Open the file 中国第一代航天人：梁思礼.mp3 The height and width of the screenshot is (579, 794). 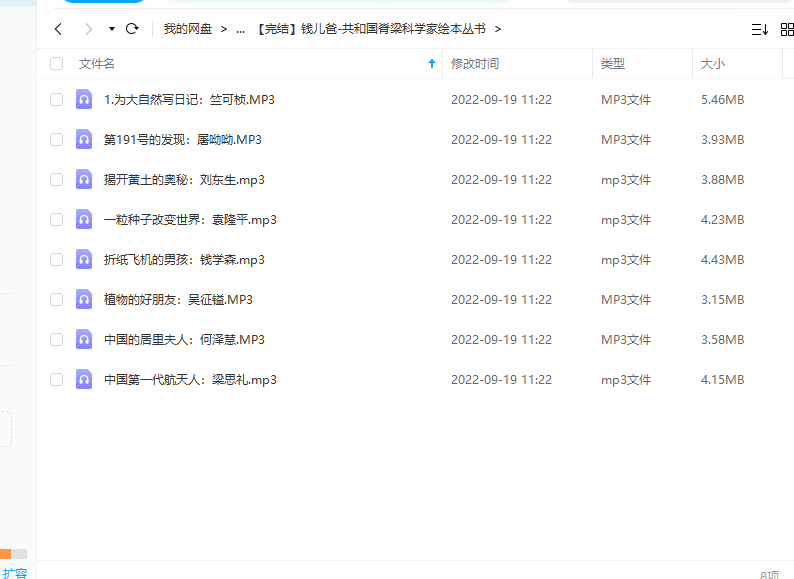[x=190, y=379]
